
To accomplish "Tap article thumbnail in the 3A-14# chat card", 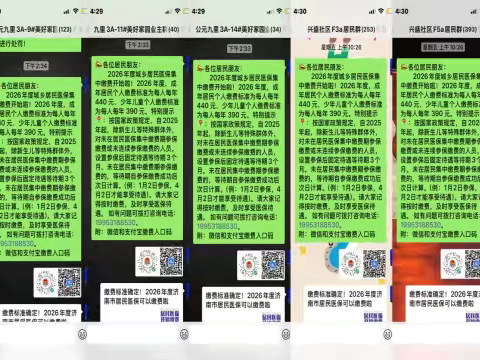I will (271, 317).
